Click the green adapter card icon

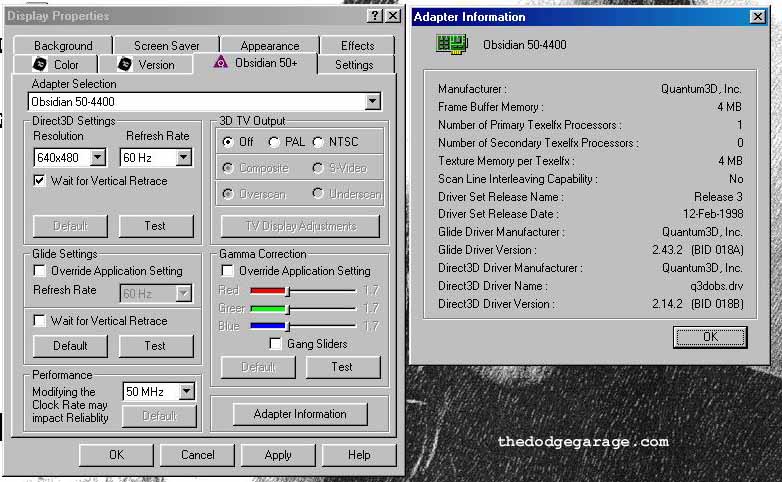[452, 44]
